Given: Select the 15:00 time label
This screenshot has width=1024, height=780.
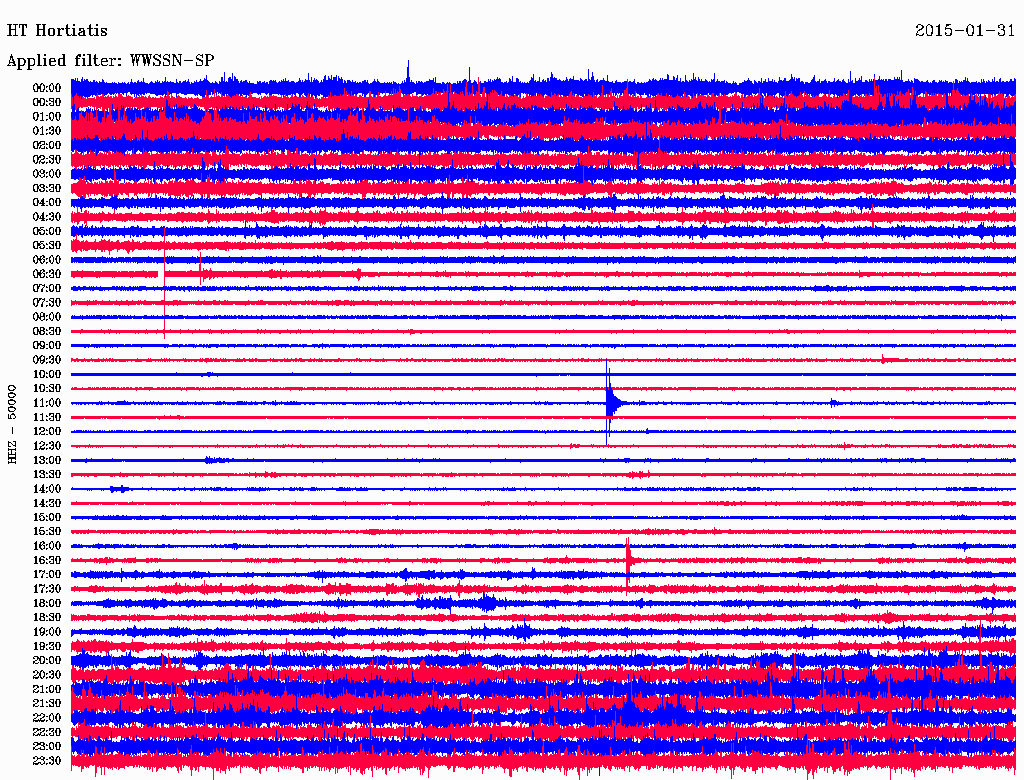Looking at the screenshot, I should [47, 517].
